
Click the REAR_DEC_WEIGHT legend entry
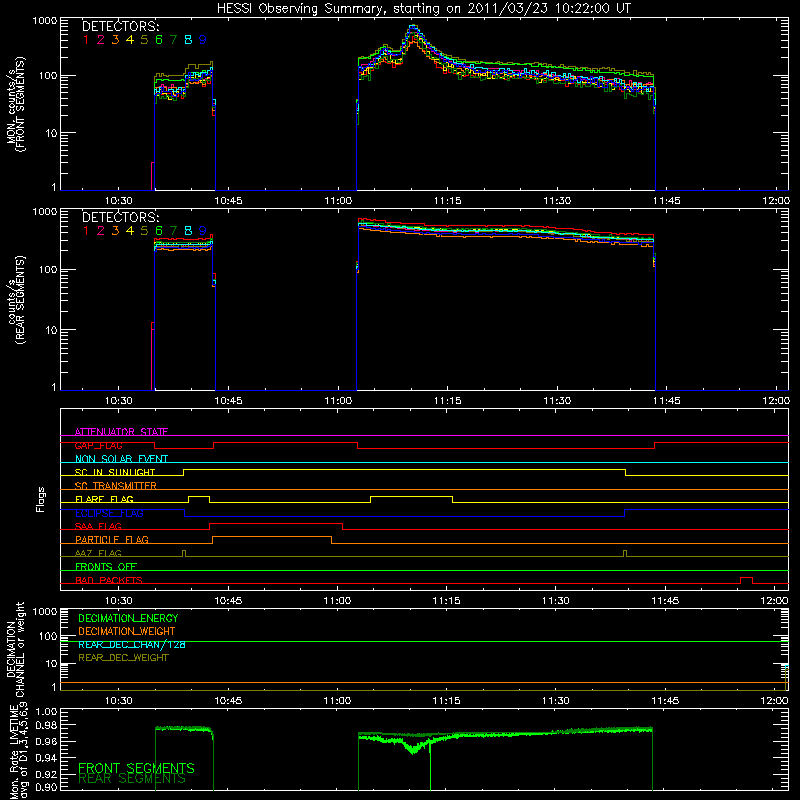(x=123, y=658)
